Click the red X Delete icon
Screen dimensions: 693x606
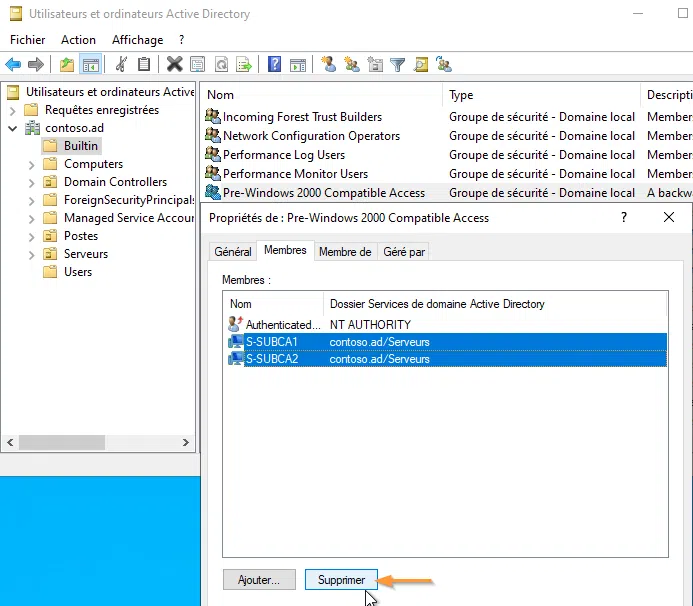(175, 65)
